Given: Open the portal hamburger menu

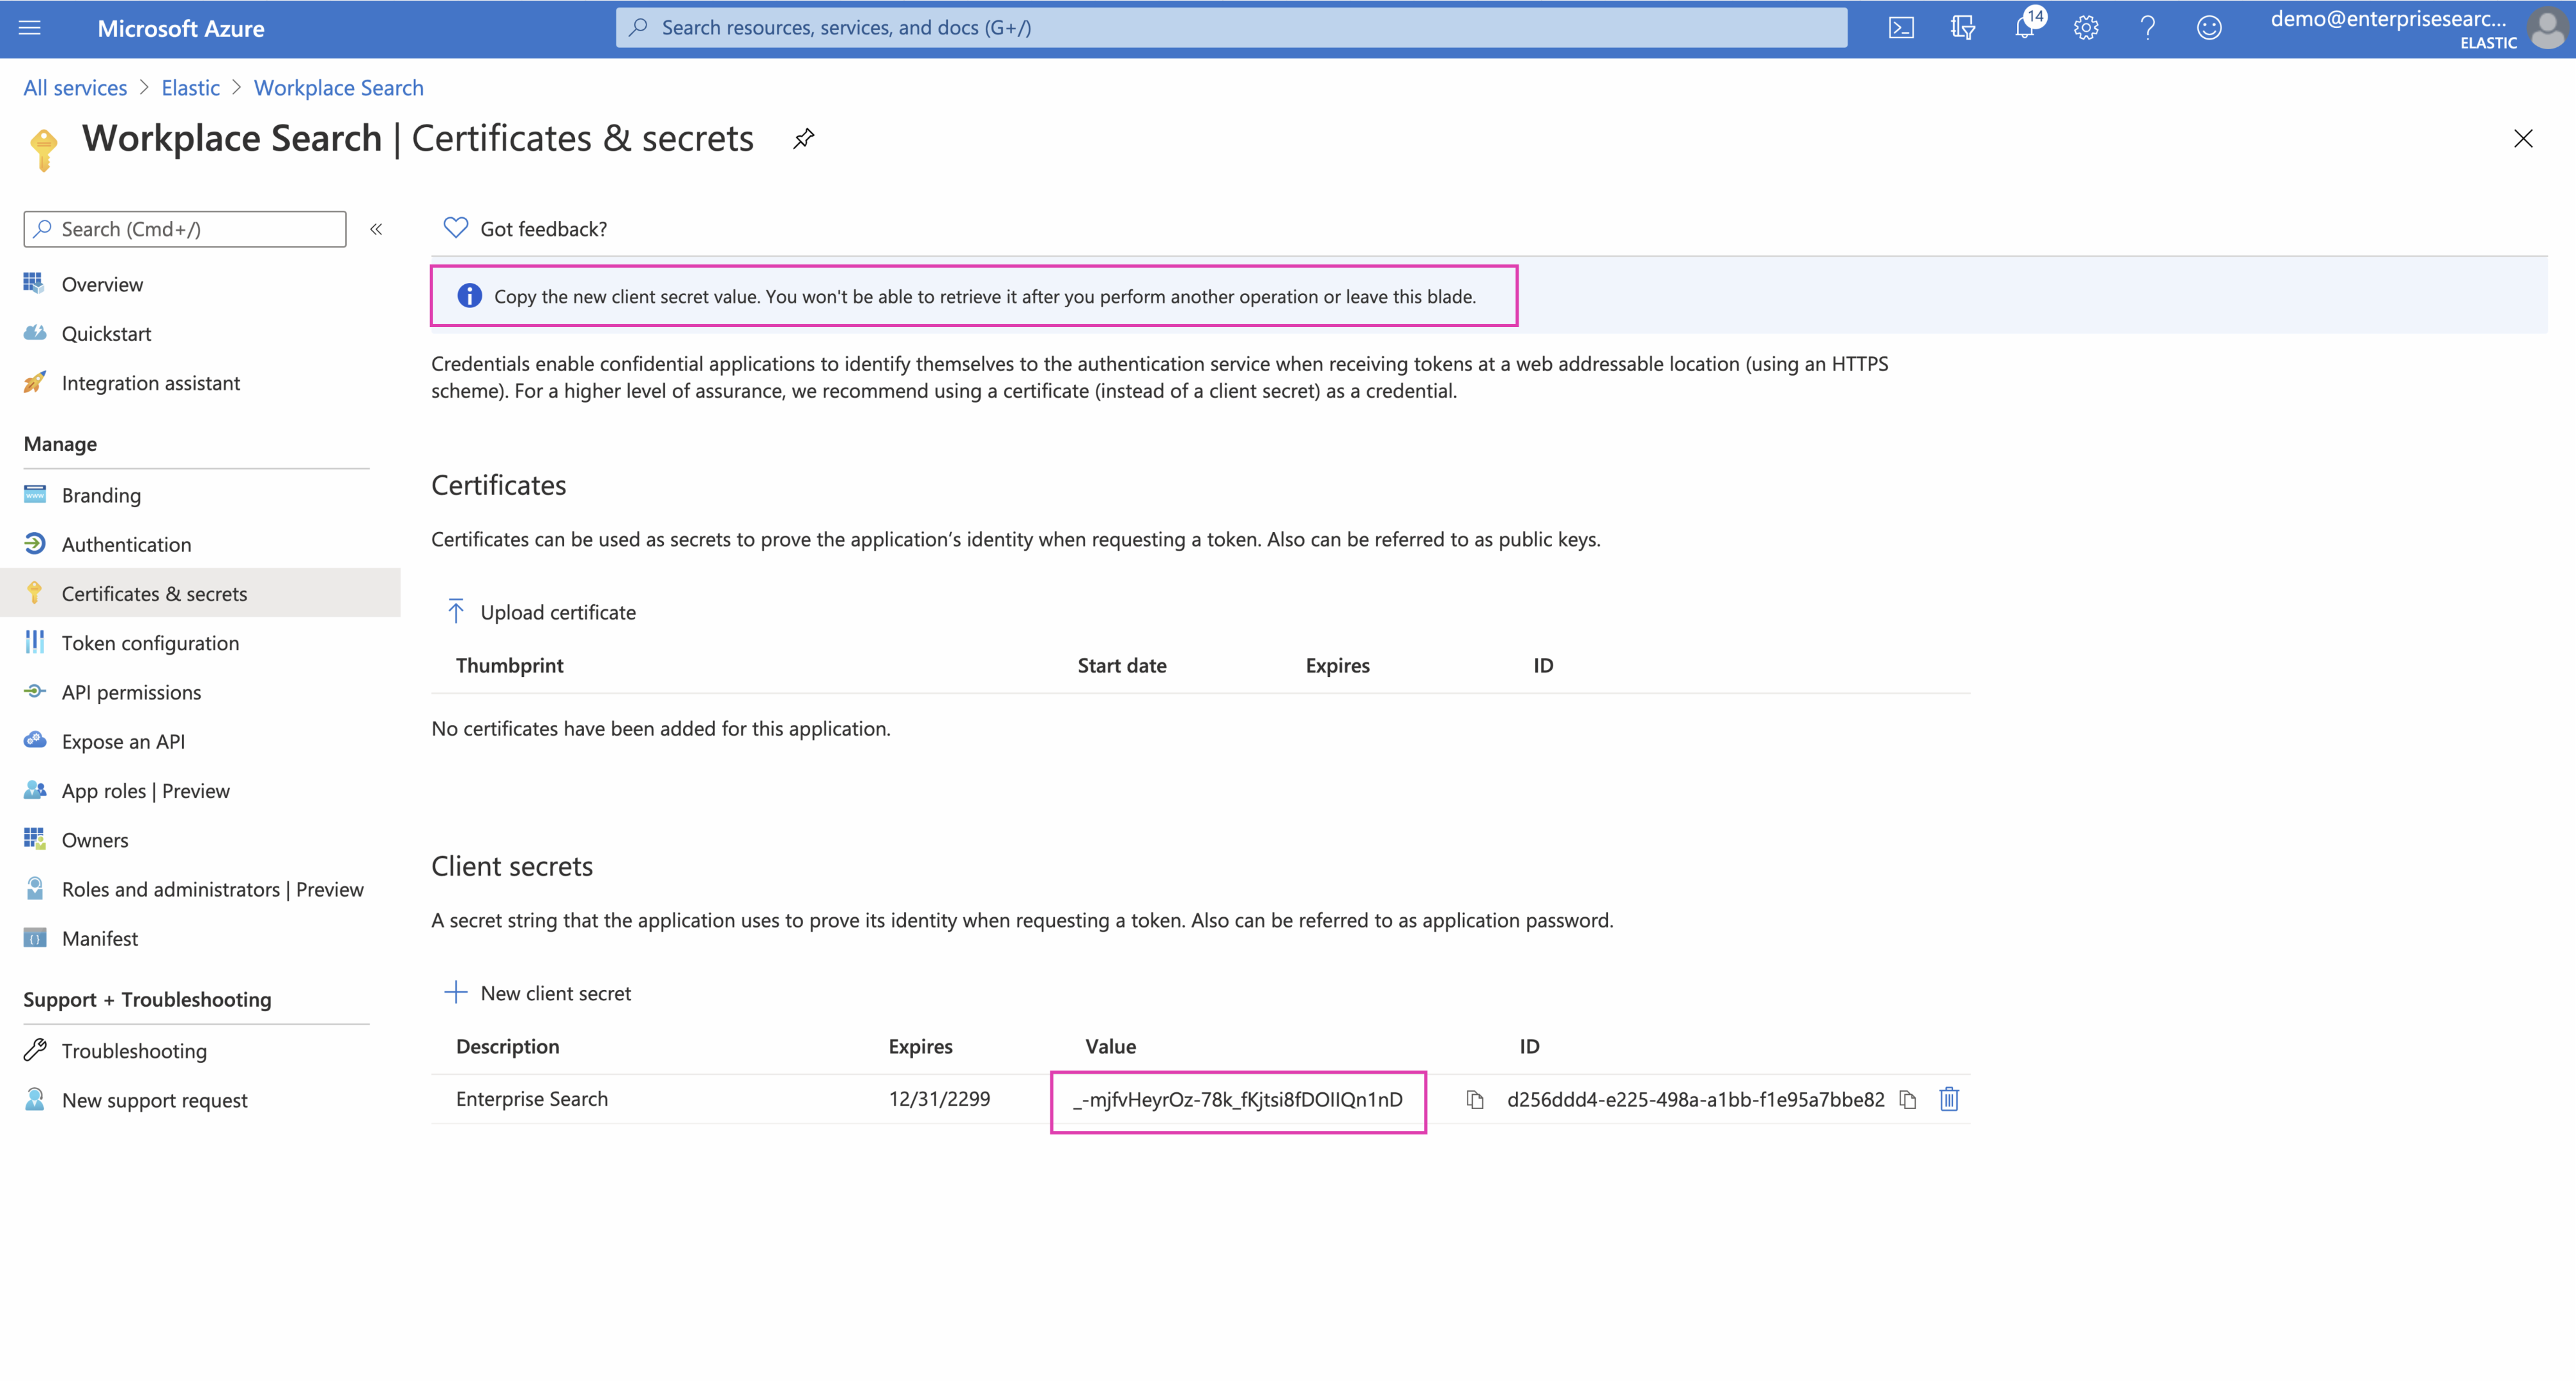Looking at the screenshot, I should pyautogui.click(x=30, y=28).
